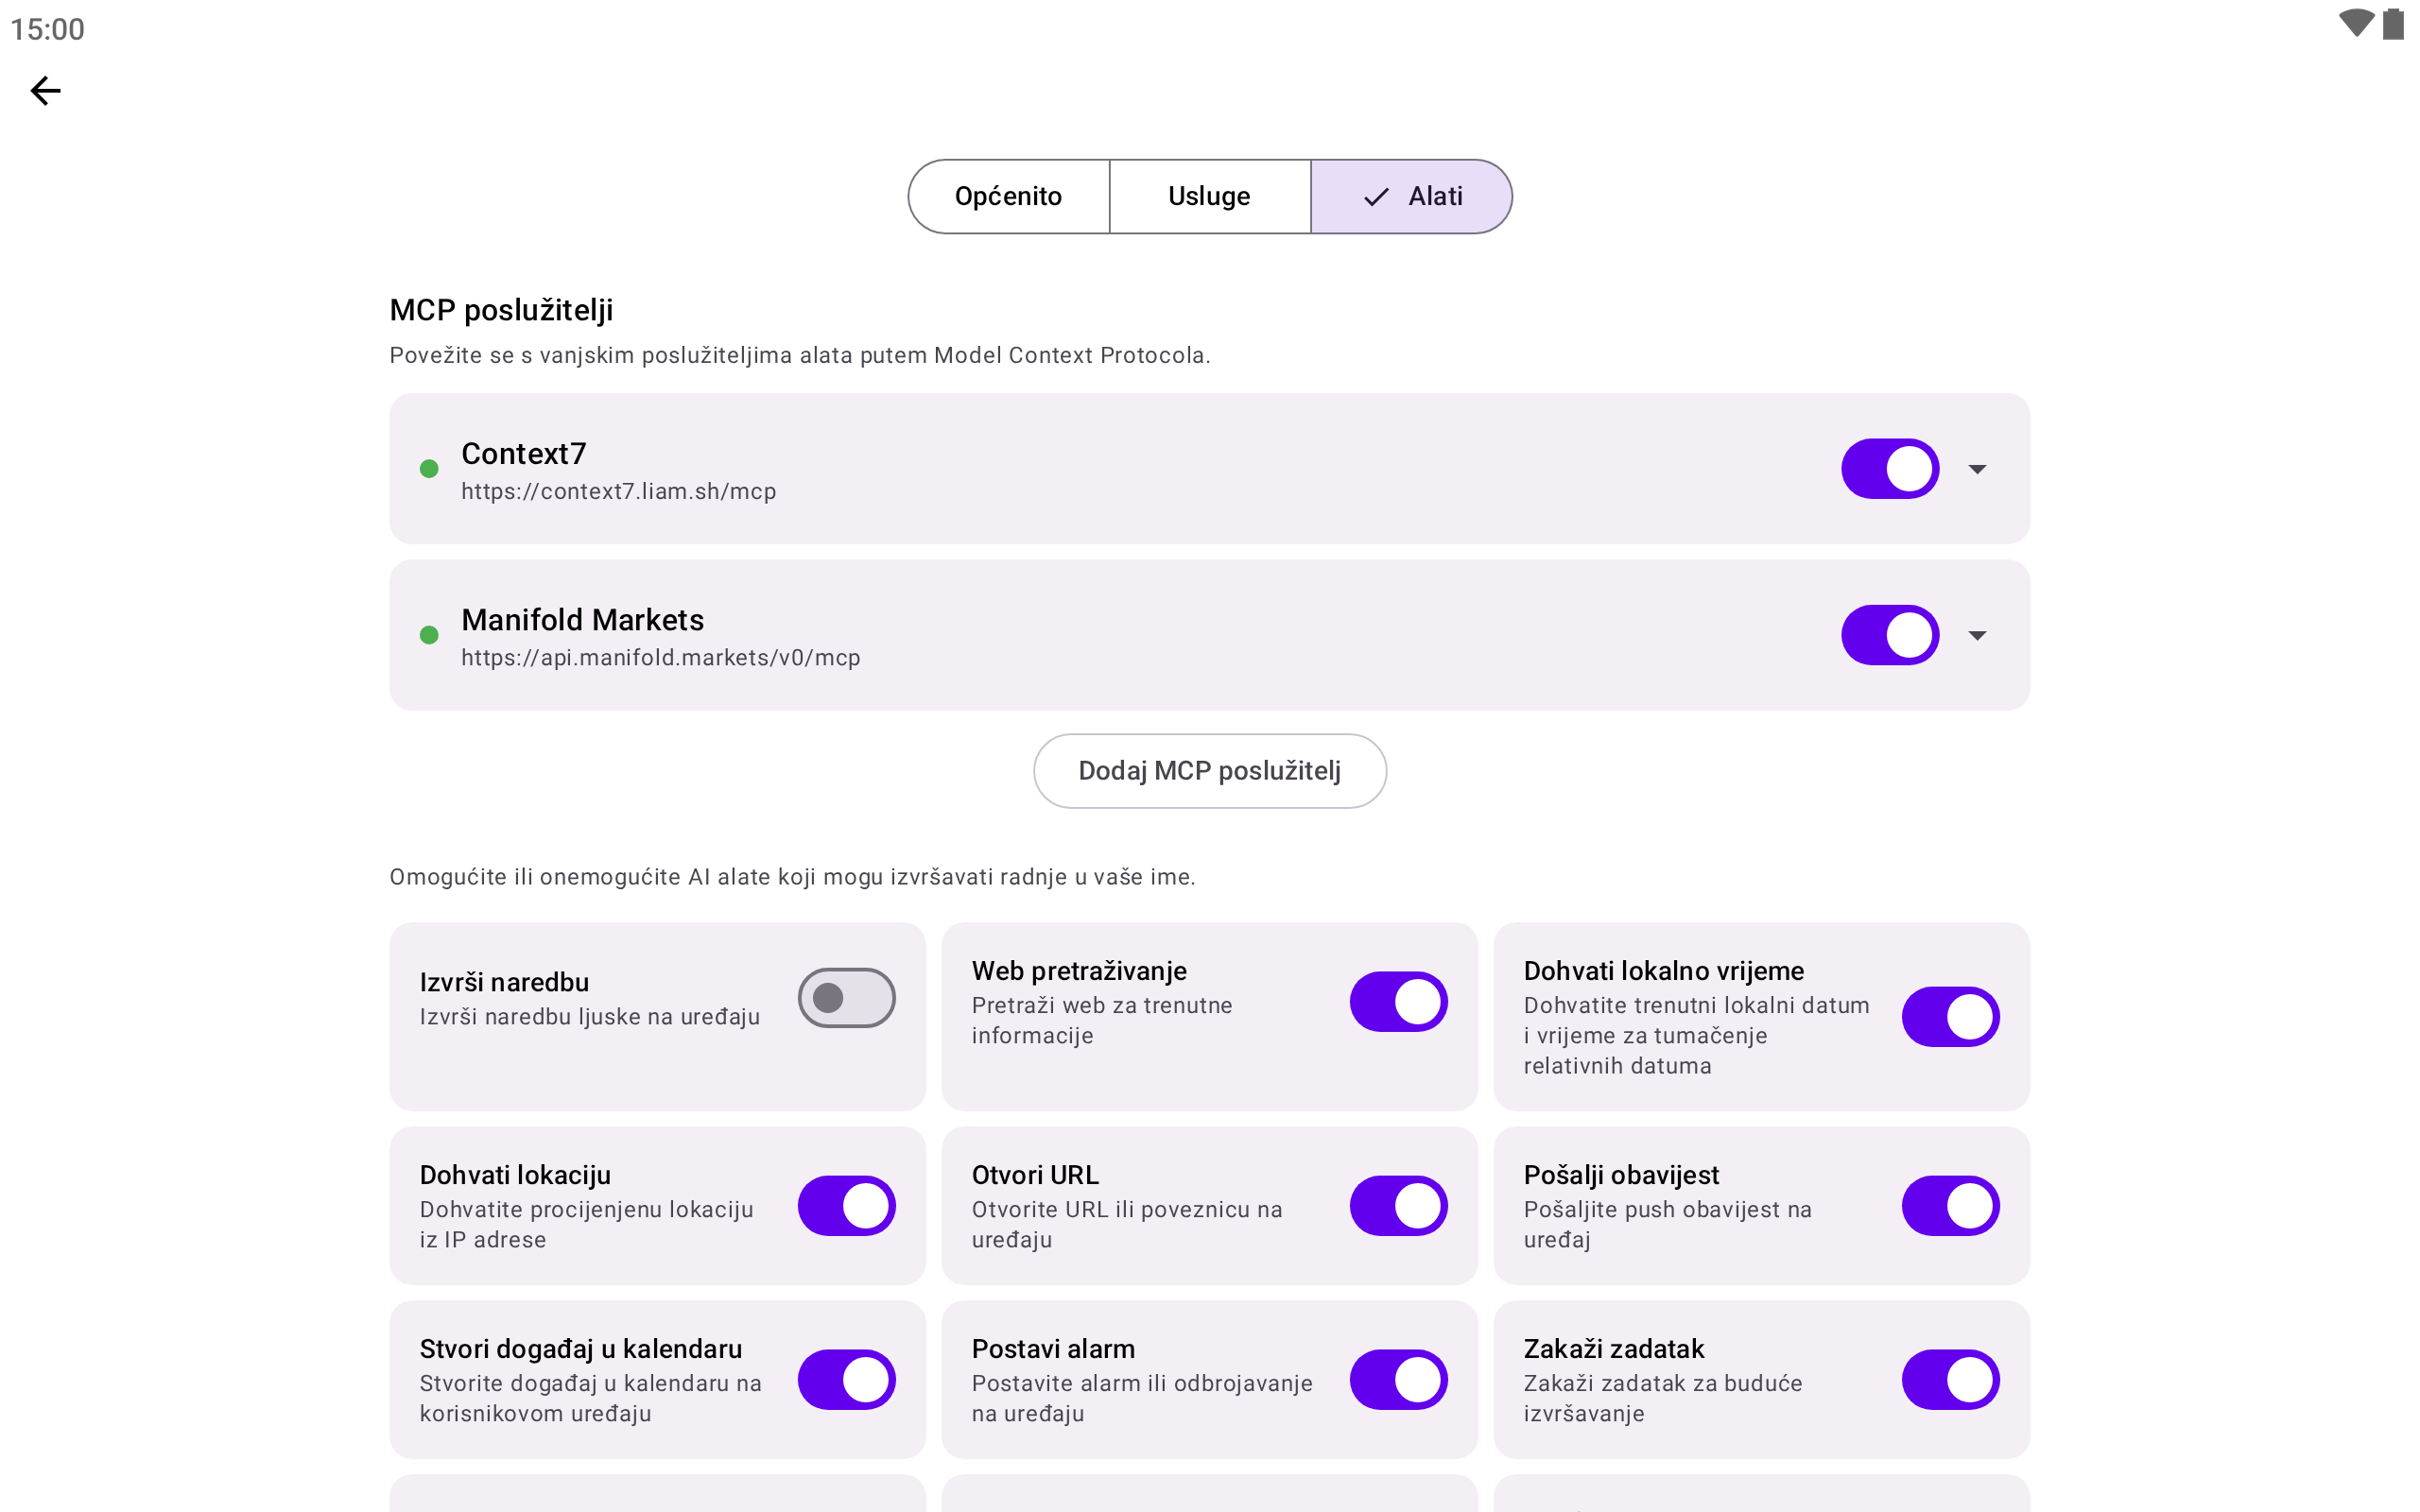Switch to the Općenito tab
Image resolution: width=2420 pixels, height=1512 pixels.
(1008, 197)
